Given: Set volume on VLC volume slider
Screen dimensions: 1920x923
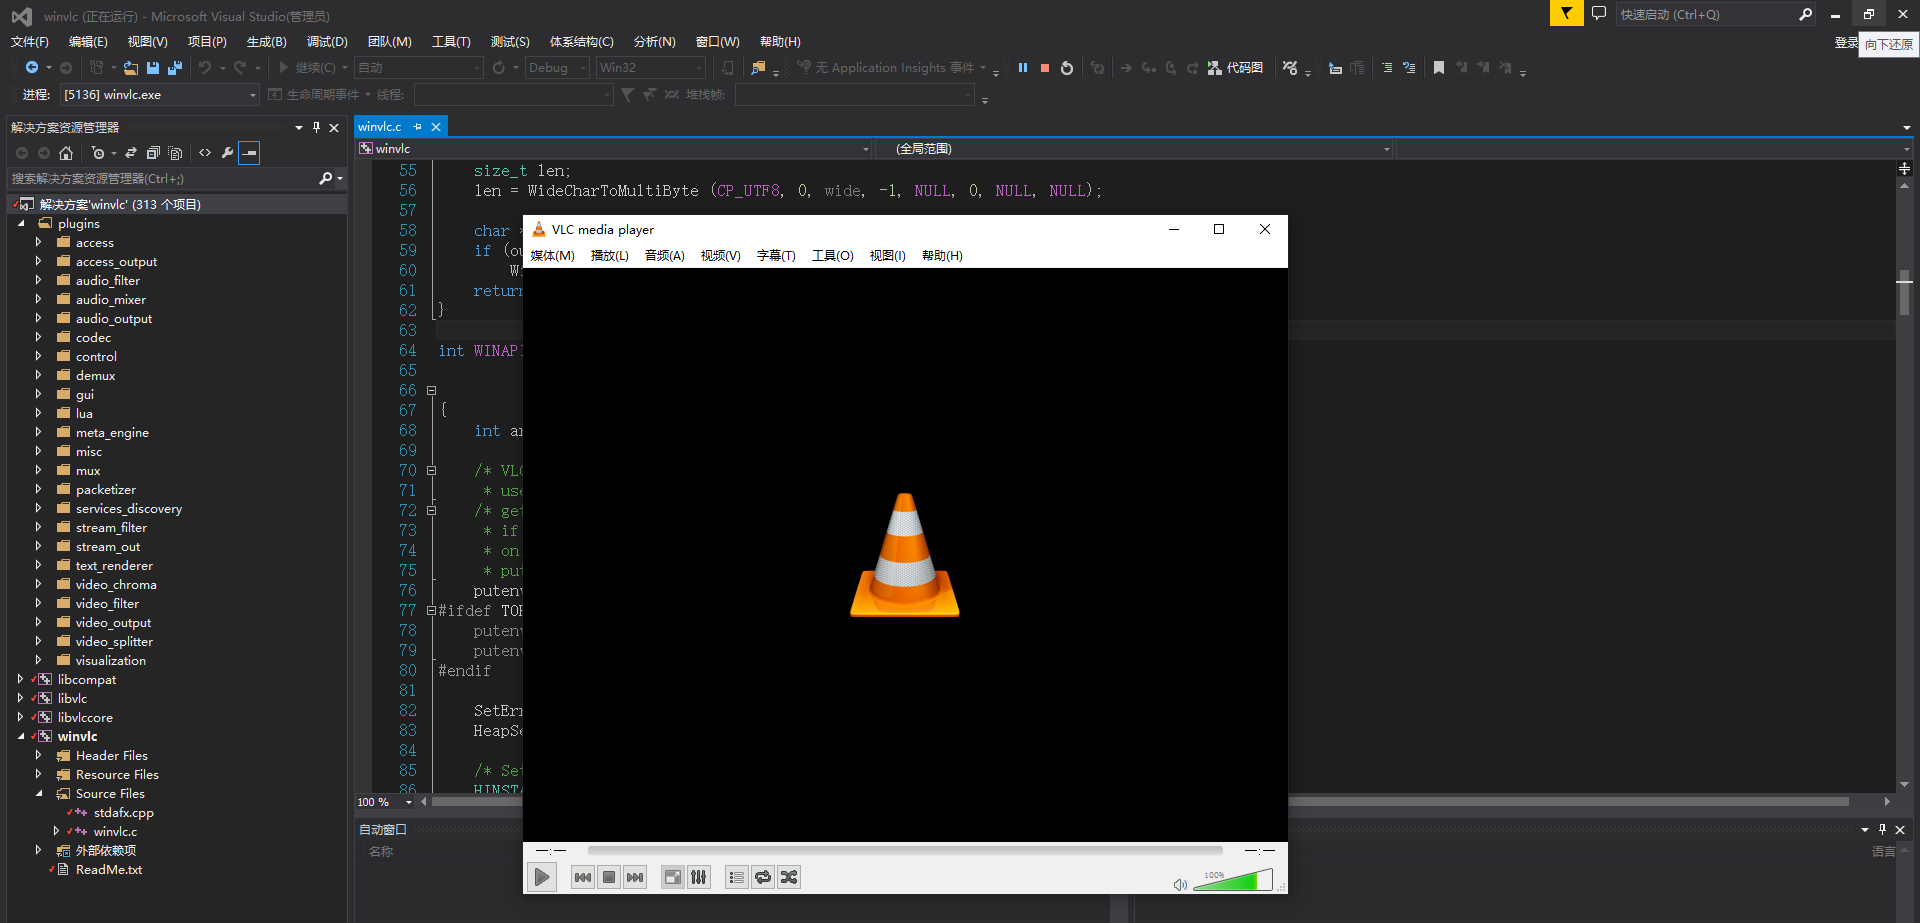Looking at the screenshot, I should 1233,880.
